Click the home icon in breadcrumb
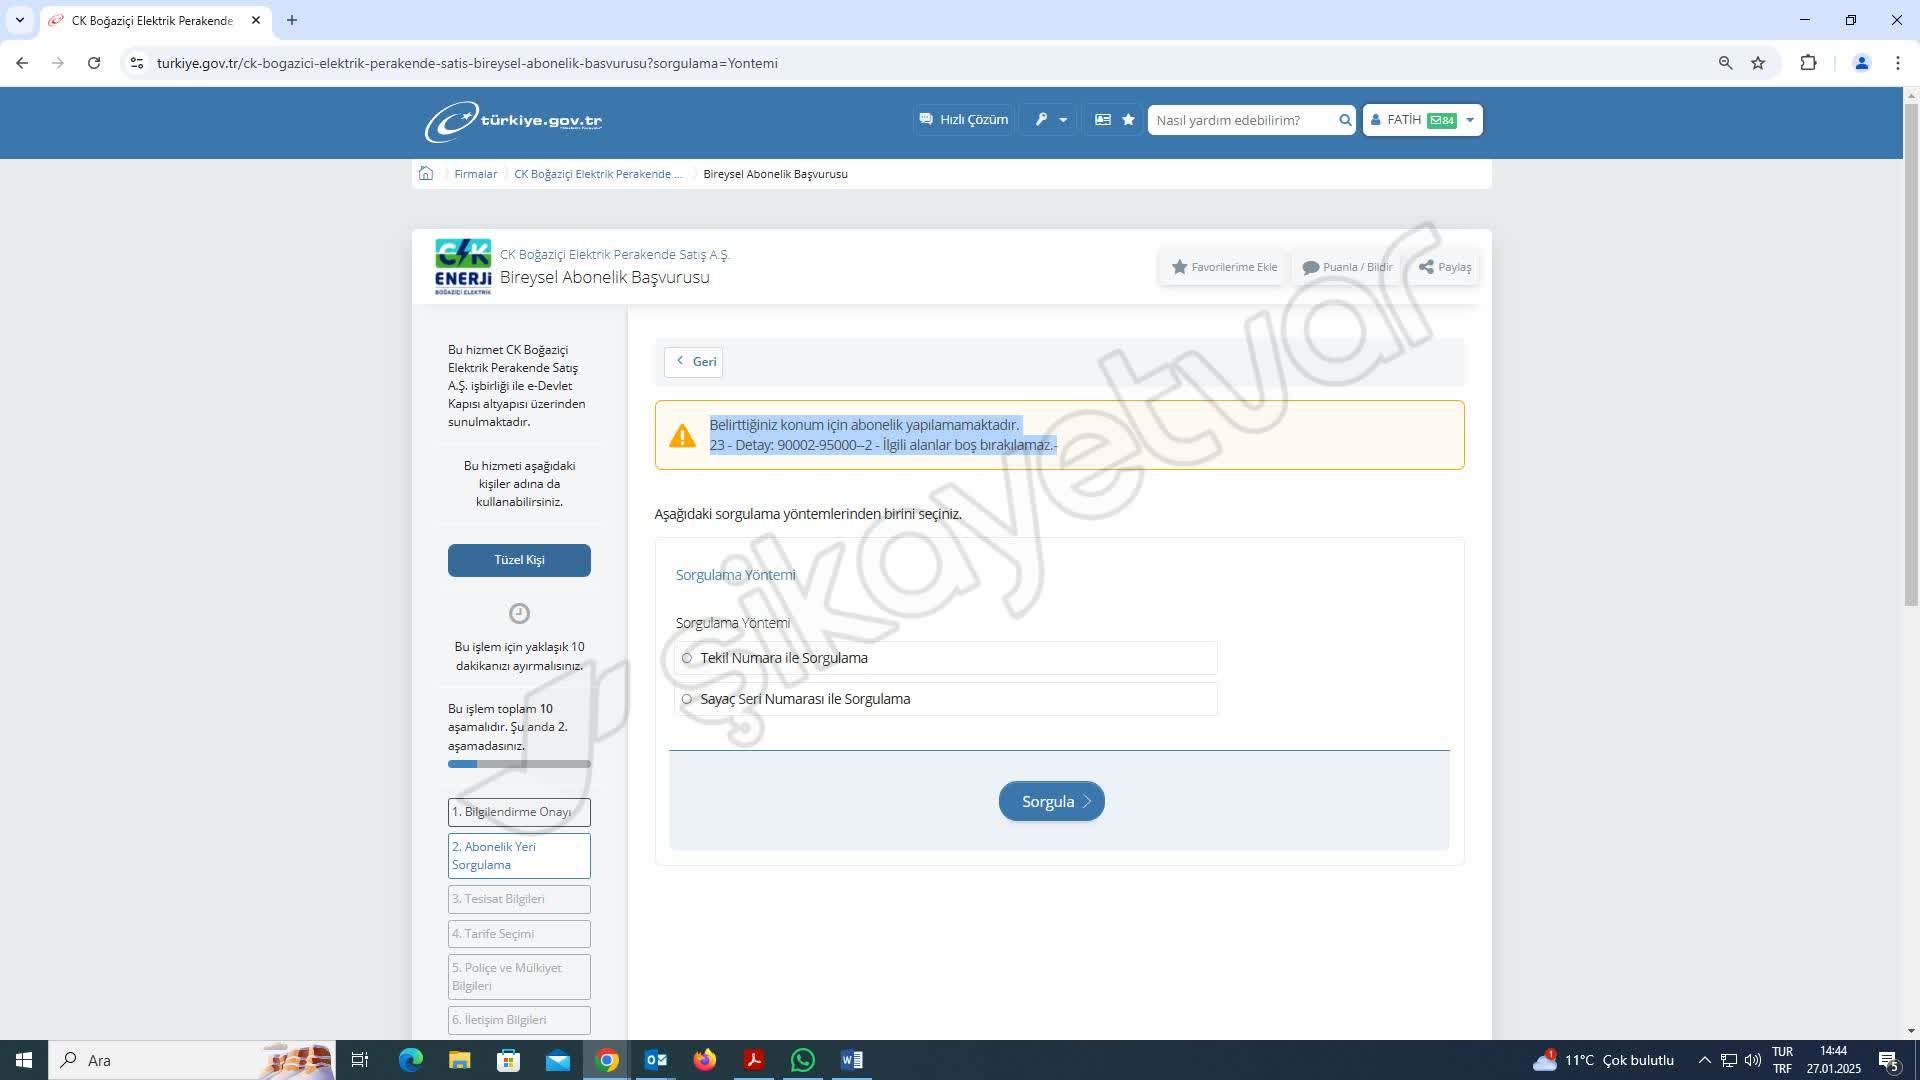 pos(426,173)
